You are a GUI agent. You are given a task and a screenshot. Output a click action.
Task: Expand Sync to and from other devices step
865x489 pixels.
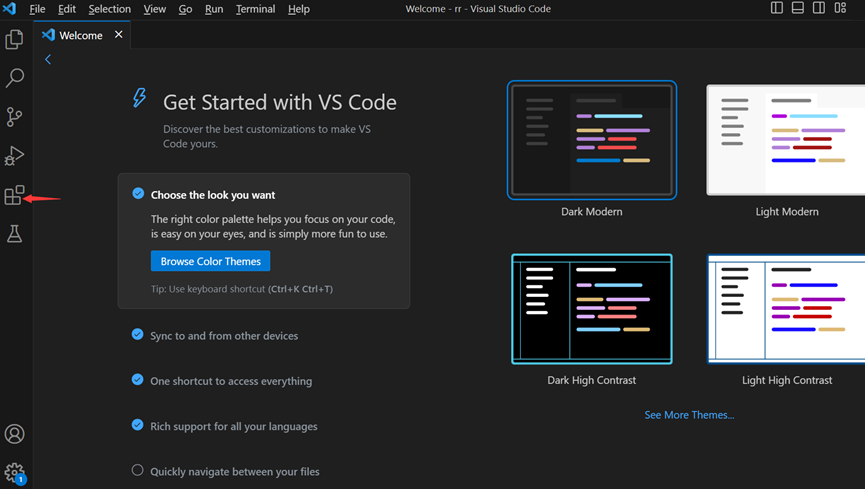[224, 336]
